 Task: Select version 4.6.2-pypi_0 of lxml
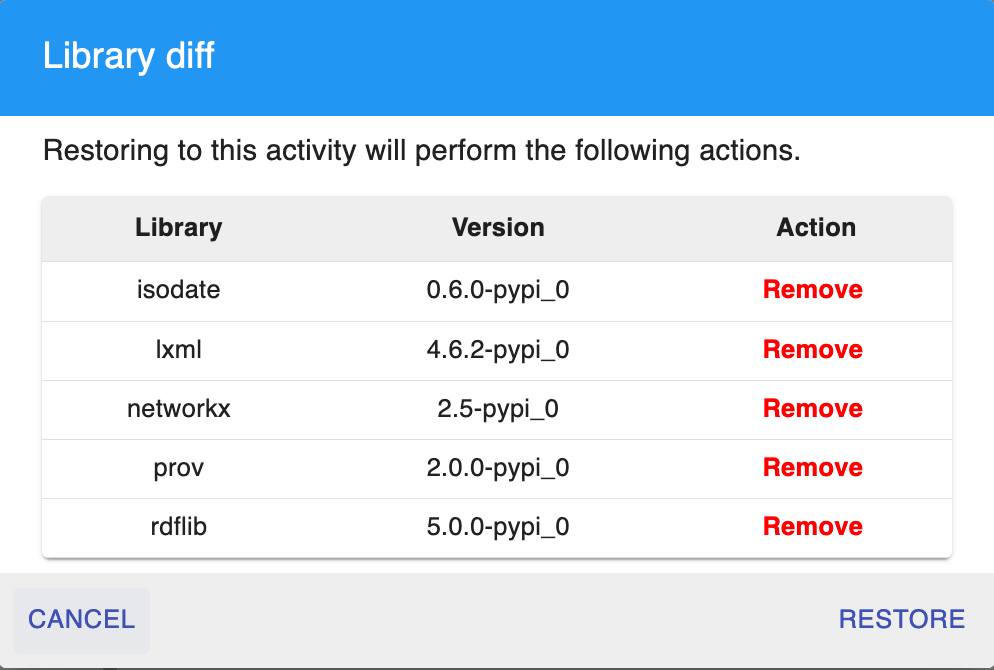[498, 349]
